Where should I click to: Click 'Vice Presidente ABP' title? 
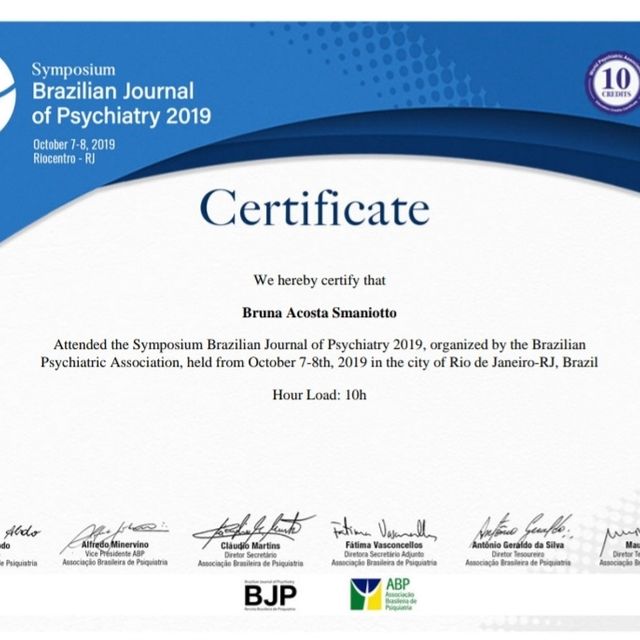pos(115,554)
